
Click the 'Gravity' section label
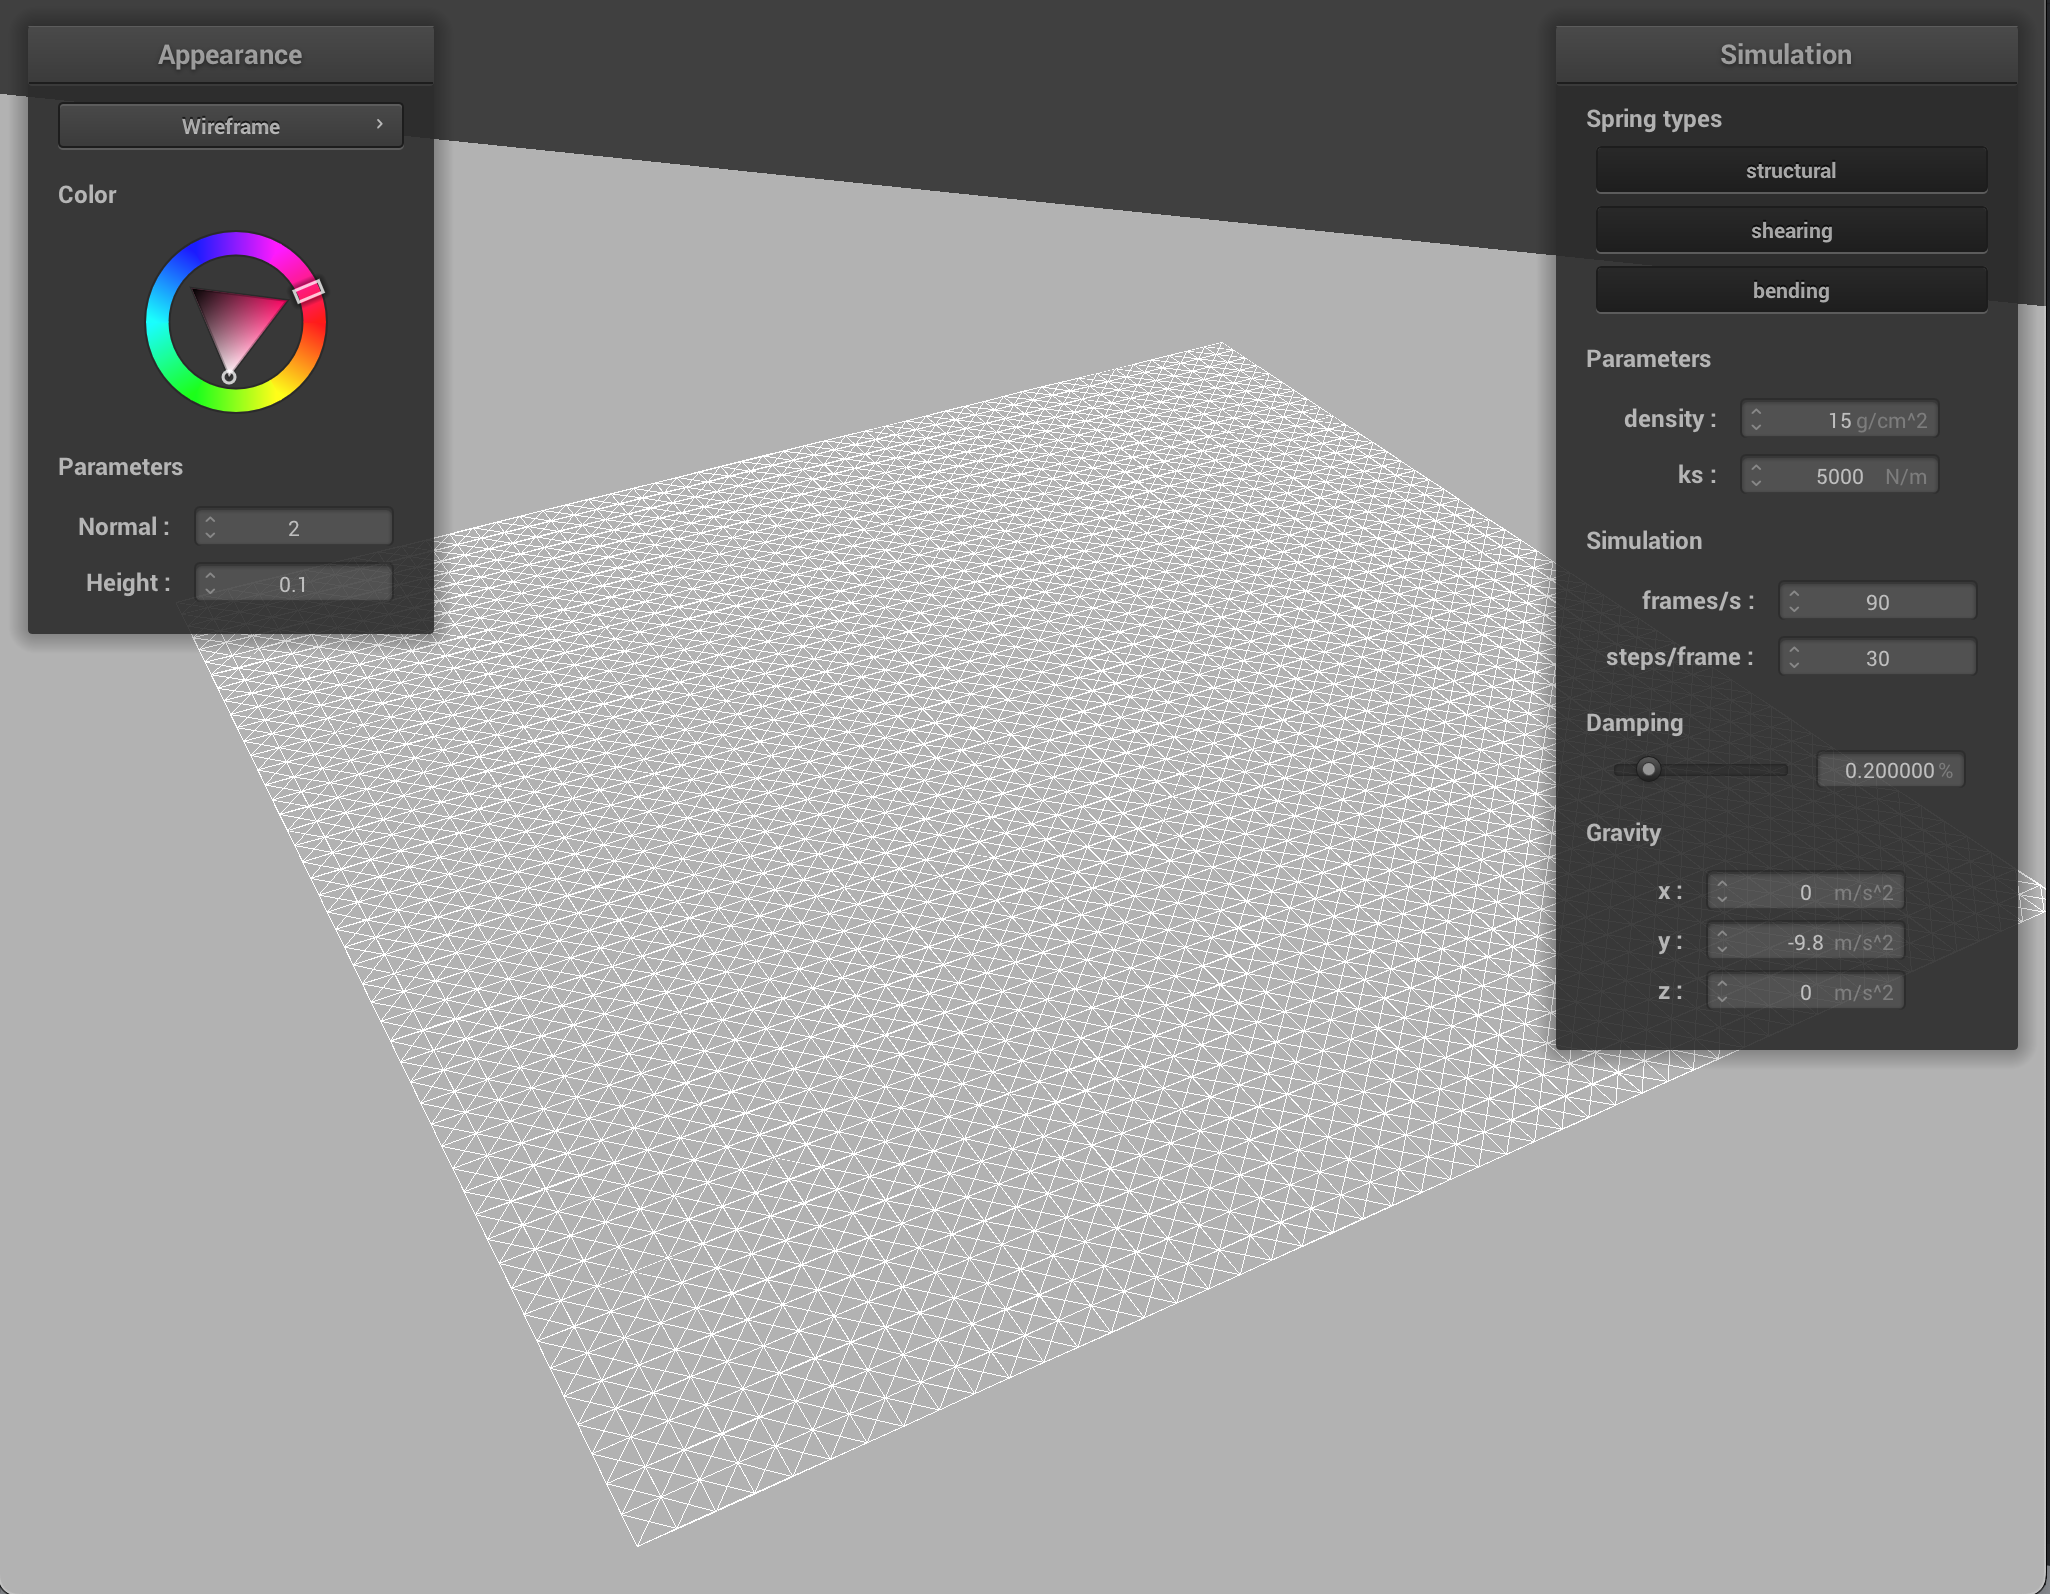(1623, 833)
